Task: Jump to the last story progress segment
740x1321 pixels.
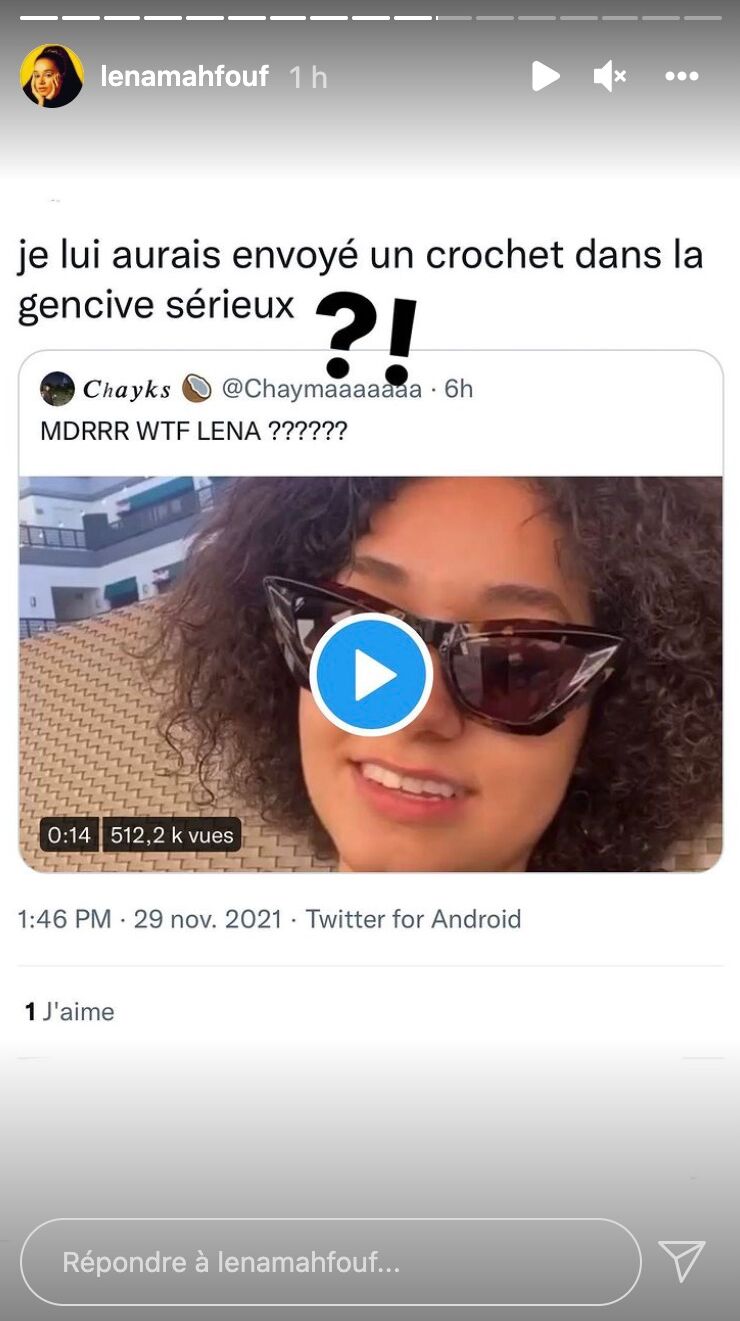Action: point(701,17)
